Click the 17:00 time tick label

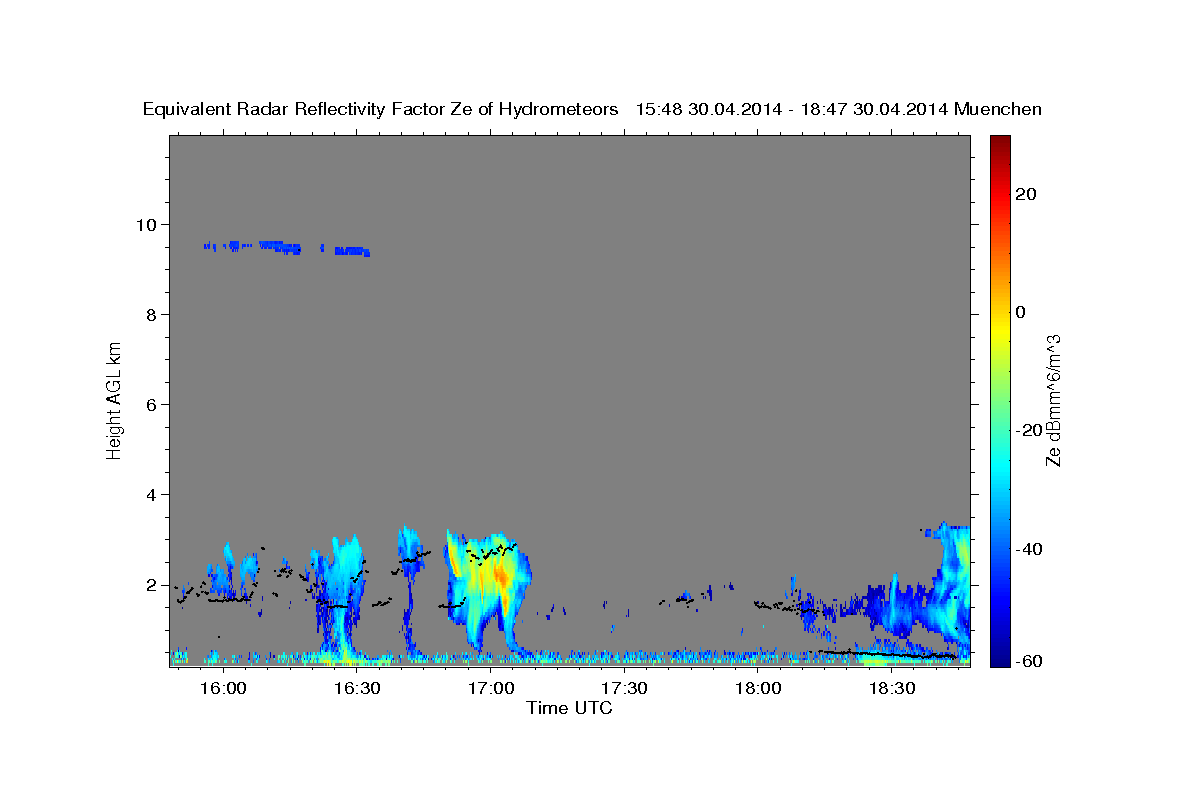[491, 688]
